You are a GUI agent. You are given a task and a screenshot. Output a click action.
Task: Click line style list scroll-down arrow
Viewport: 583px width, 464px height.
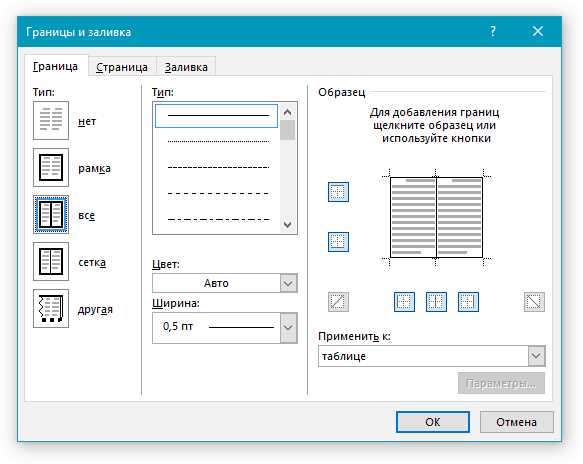tap(287, 225)
